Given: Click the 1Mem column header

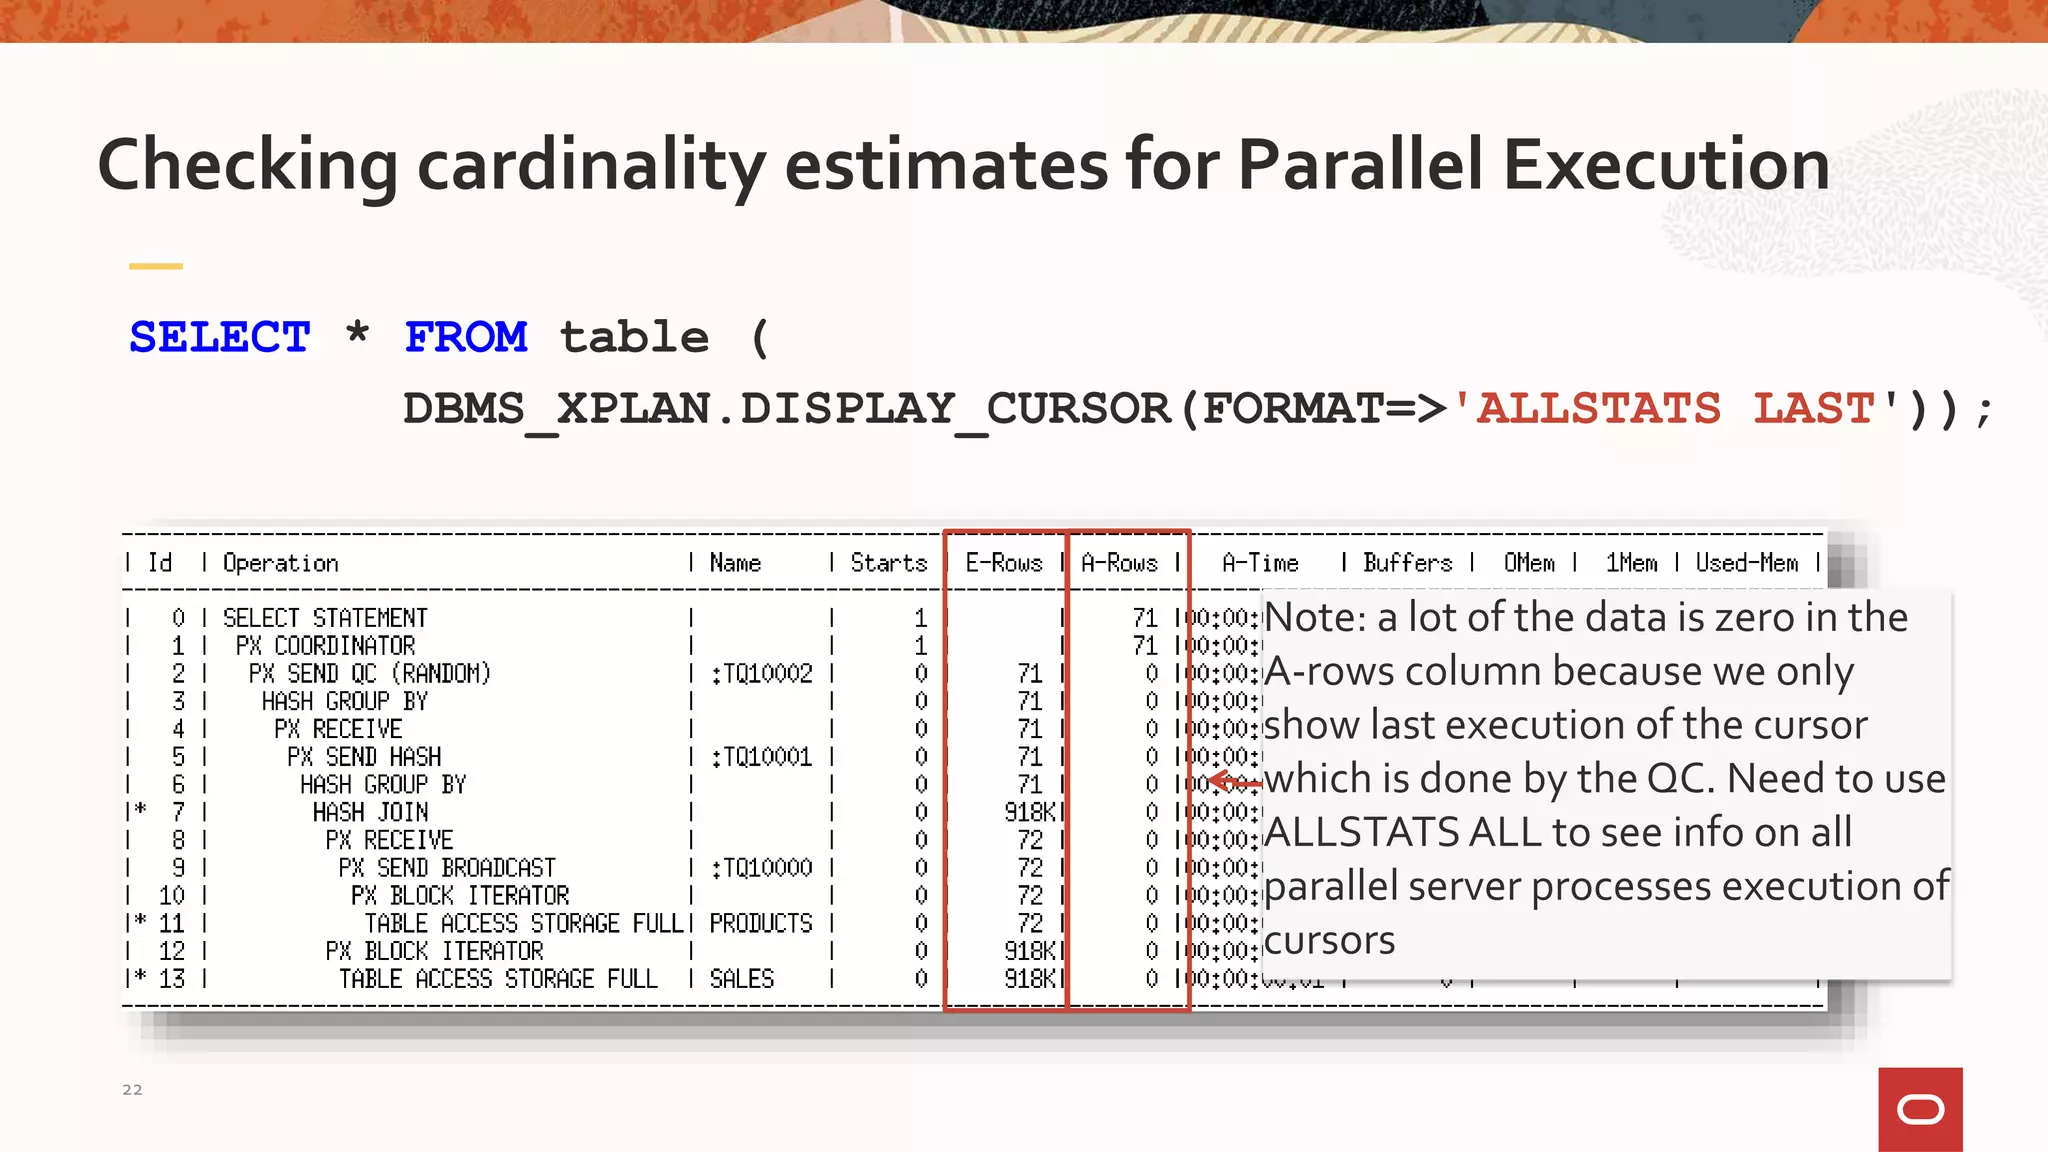Looking at the screenshot, I should 1631,563.
